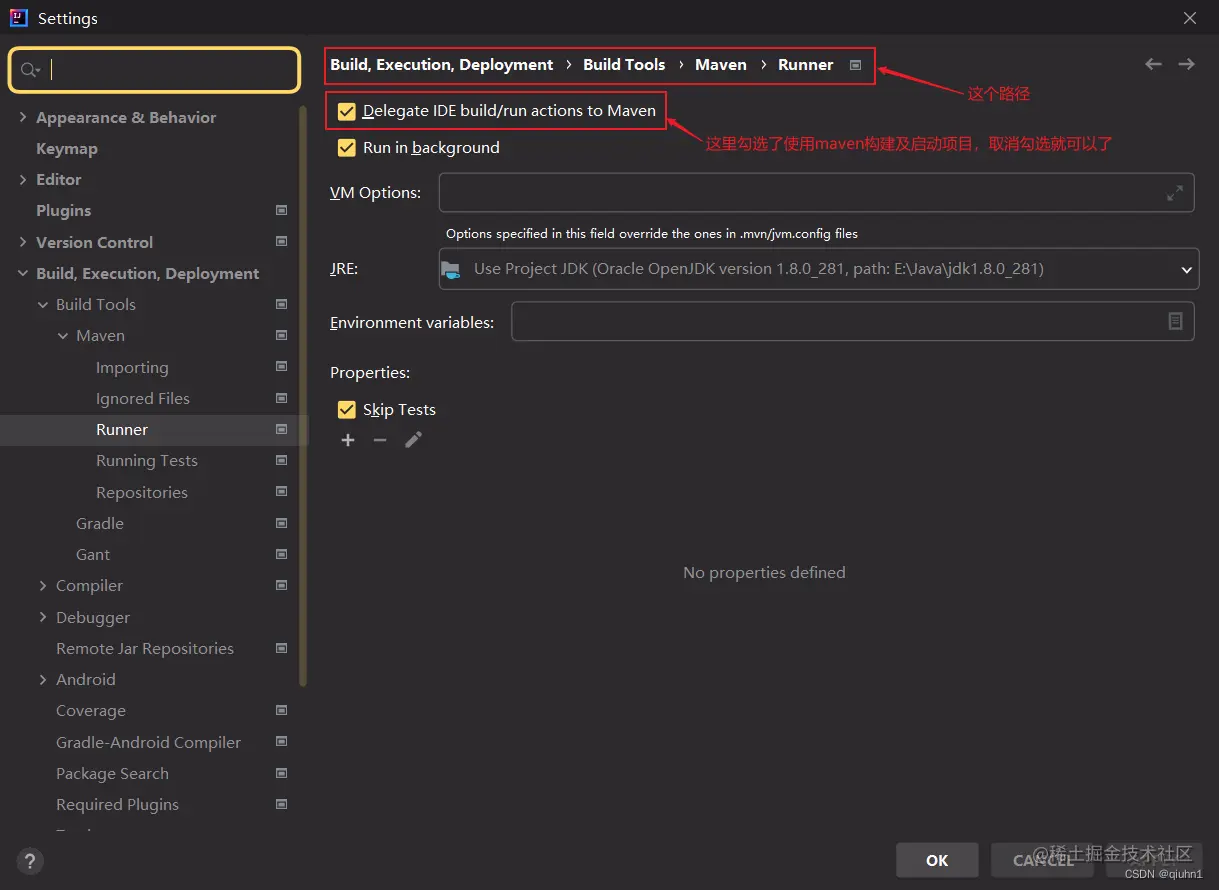The height and width of the screenshot is (890, 1219).
Task: Click project icon next to Gradle
Action: 281,523
